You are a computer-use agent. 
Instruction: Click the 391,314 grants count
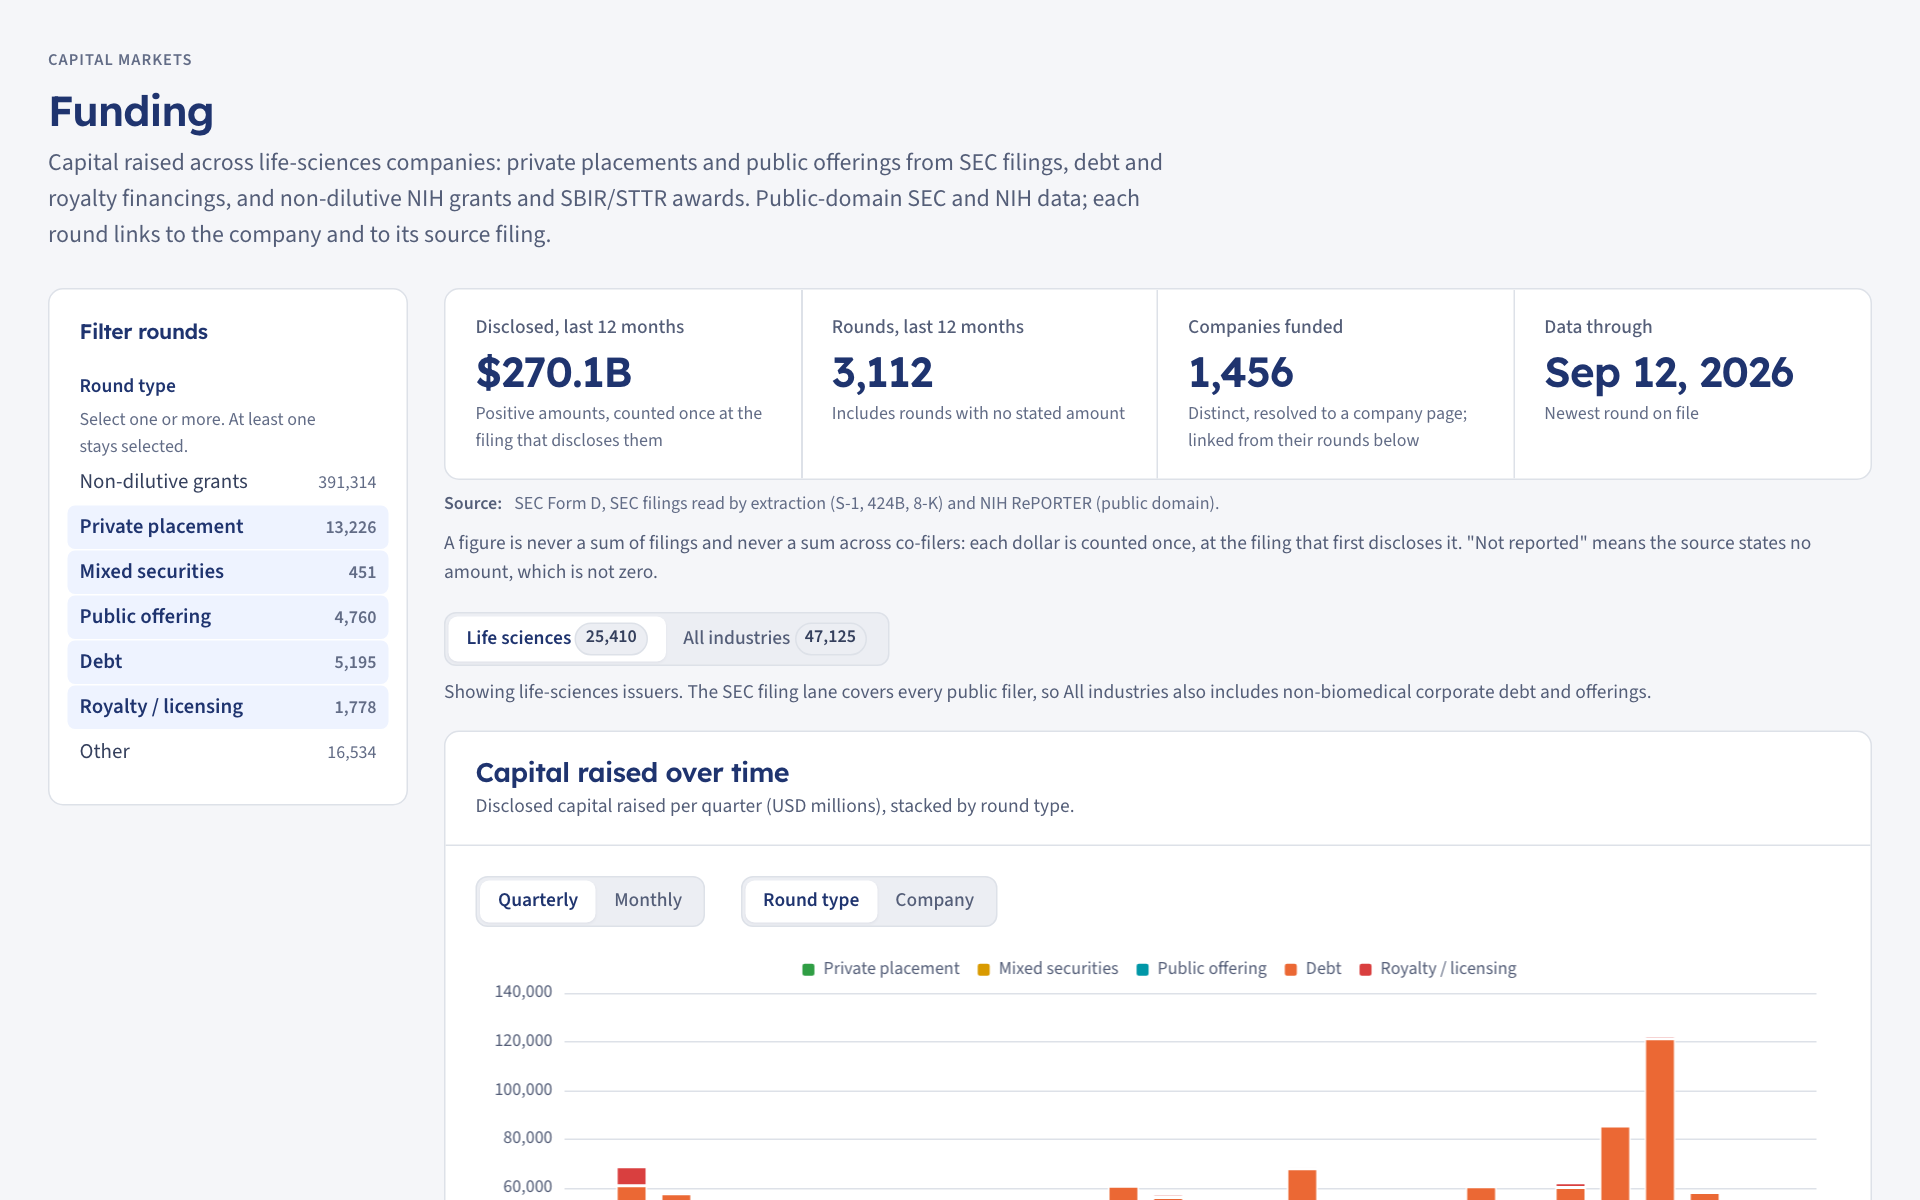pyautogui.click(x=347, y=483)
